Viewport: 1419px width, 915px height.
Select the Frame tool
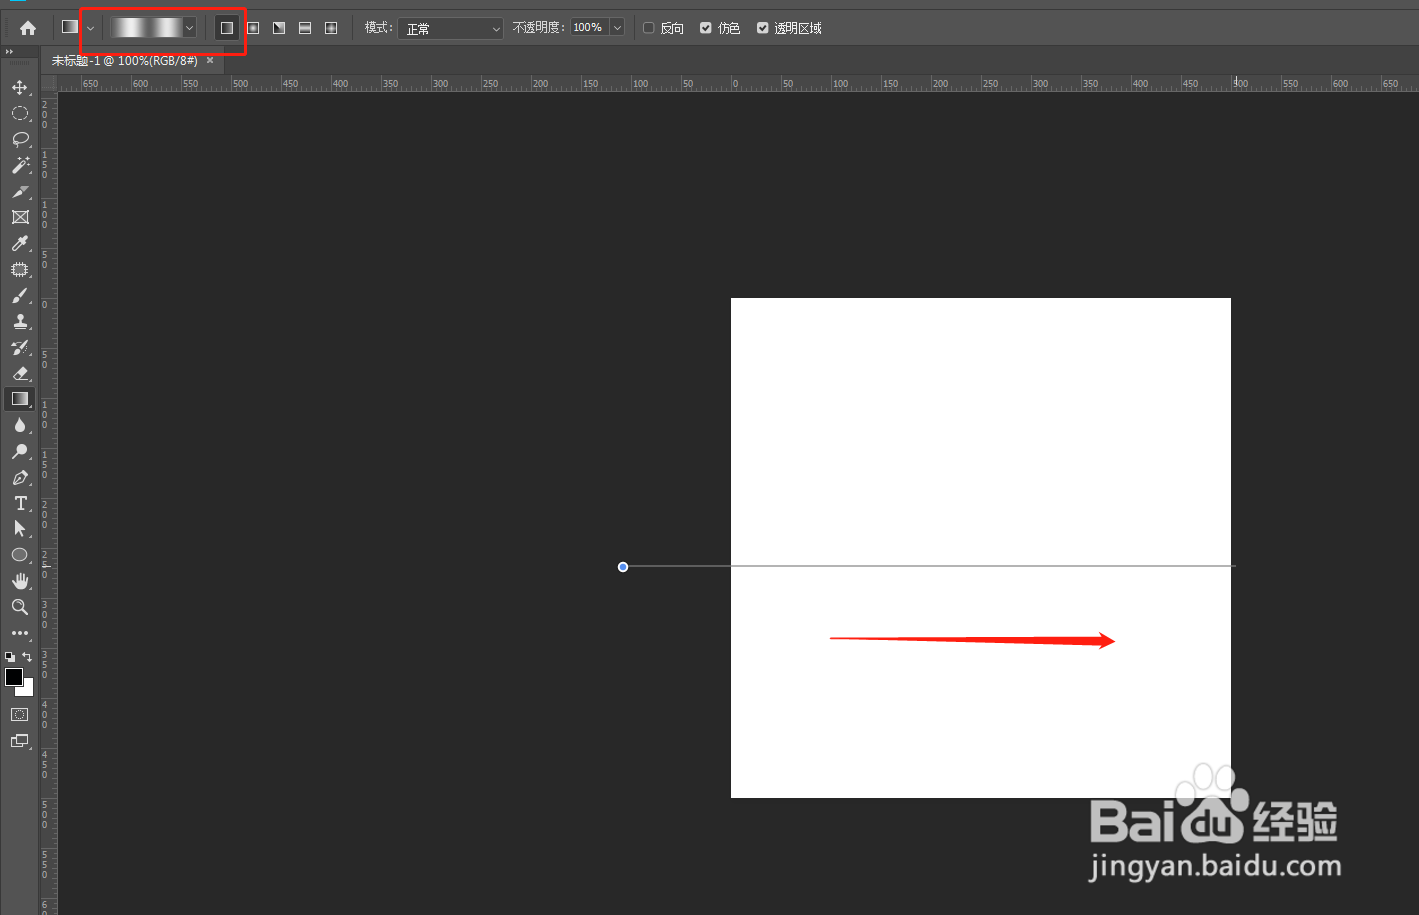click(20, 217)
